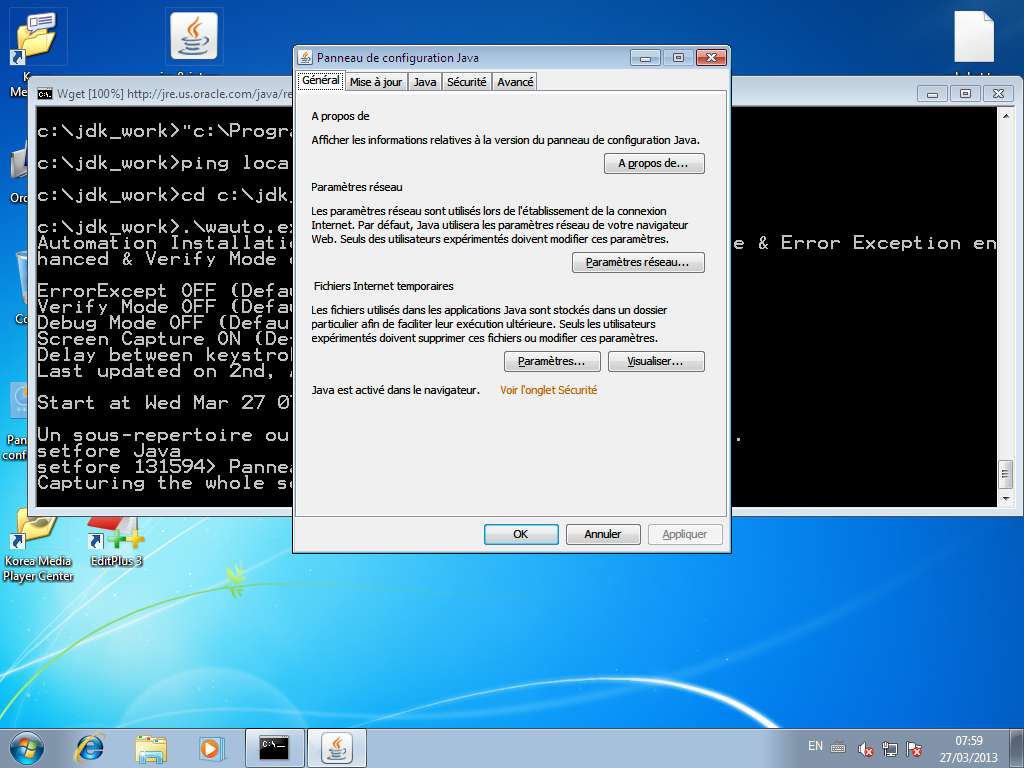Select the Général tab
Image resolution: width=1024 pixels, height=768 pixels.
pyautogui.click(x=321, y=80)
